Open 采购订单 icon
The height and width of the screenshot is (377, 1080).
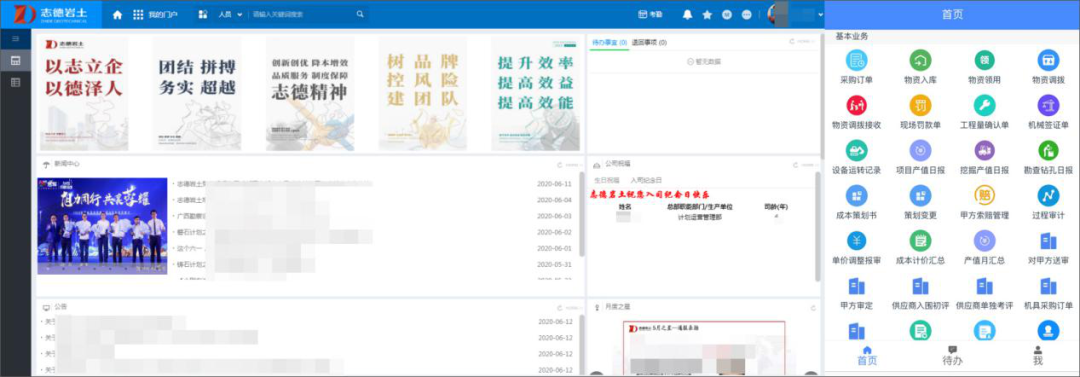tap(856, 61)
